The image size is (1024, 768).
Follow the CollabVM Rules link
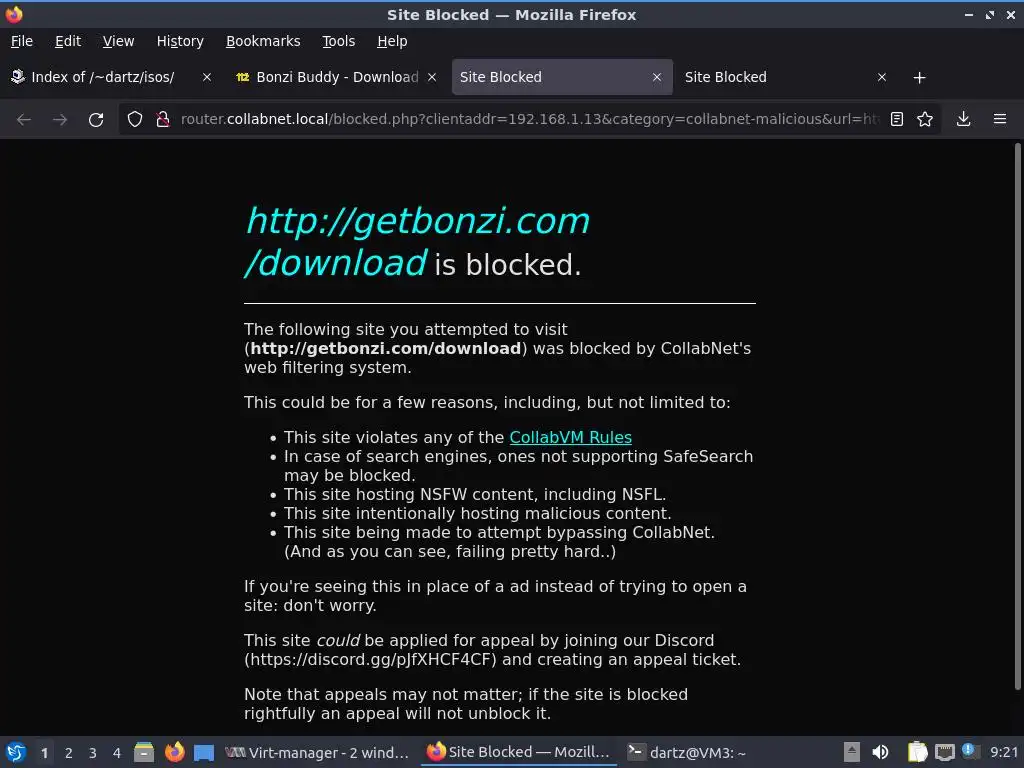pyautogui.click(x=571, y=438)
